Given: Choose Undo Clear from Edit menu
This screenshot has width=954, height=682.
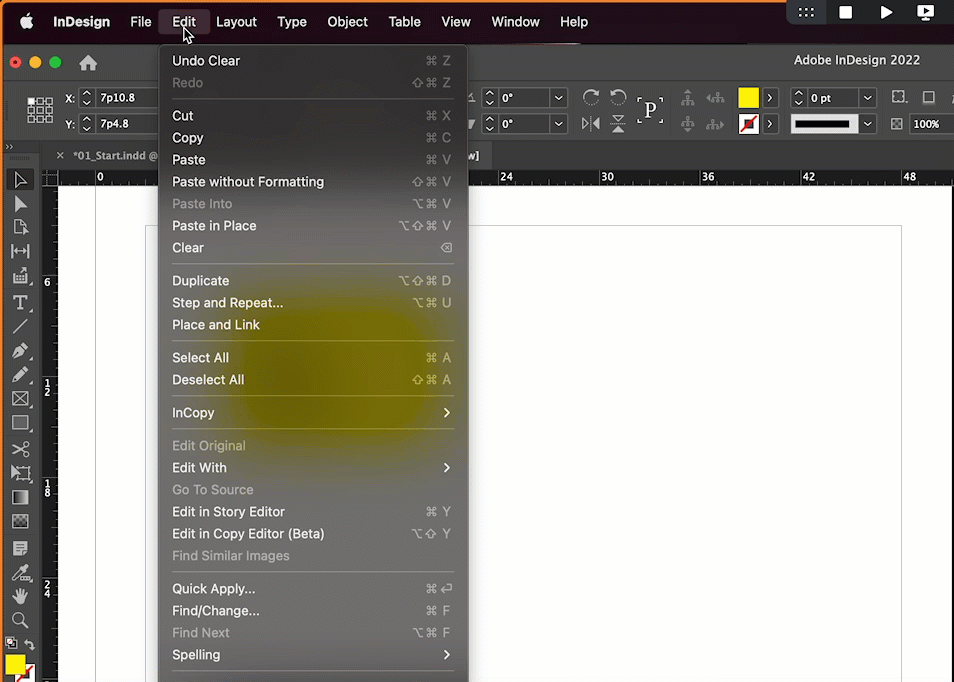Looking at the screenshot, I should [x=313, y=61].
